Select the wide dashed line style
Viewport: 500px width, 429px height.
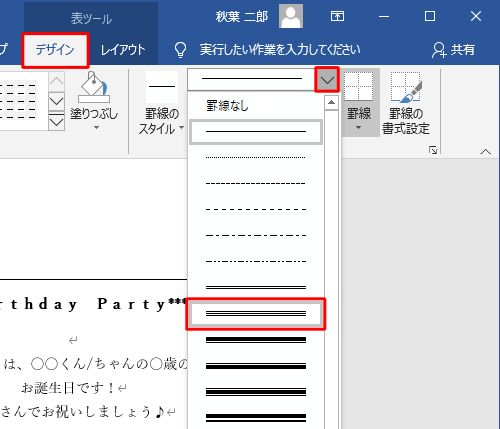256,209
